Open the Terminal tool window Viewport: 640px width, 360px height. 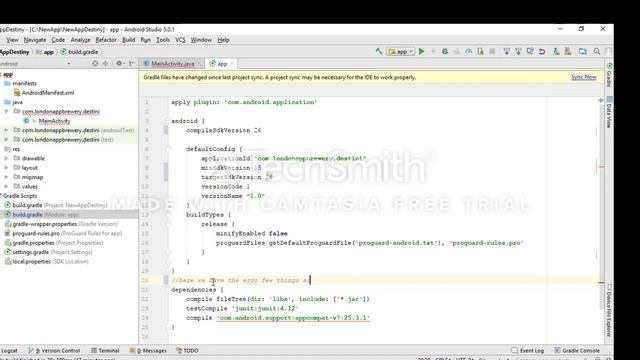105,350
